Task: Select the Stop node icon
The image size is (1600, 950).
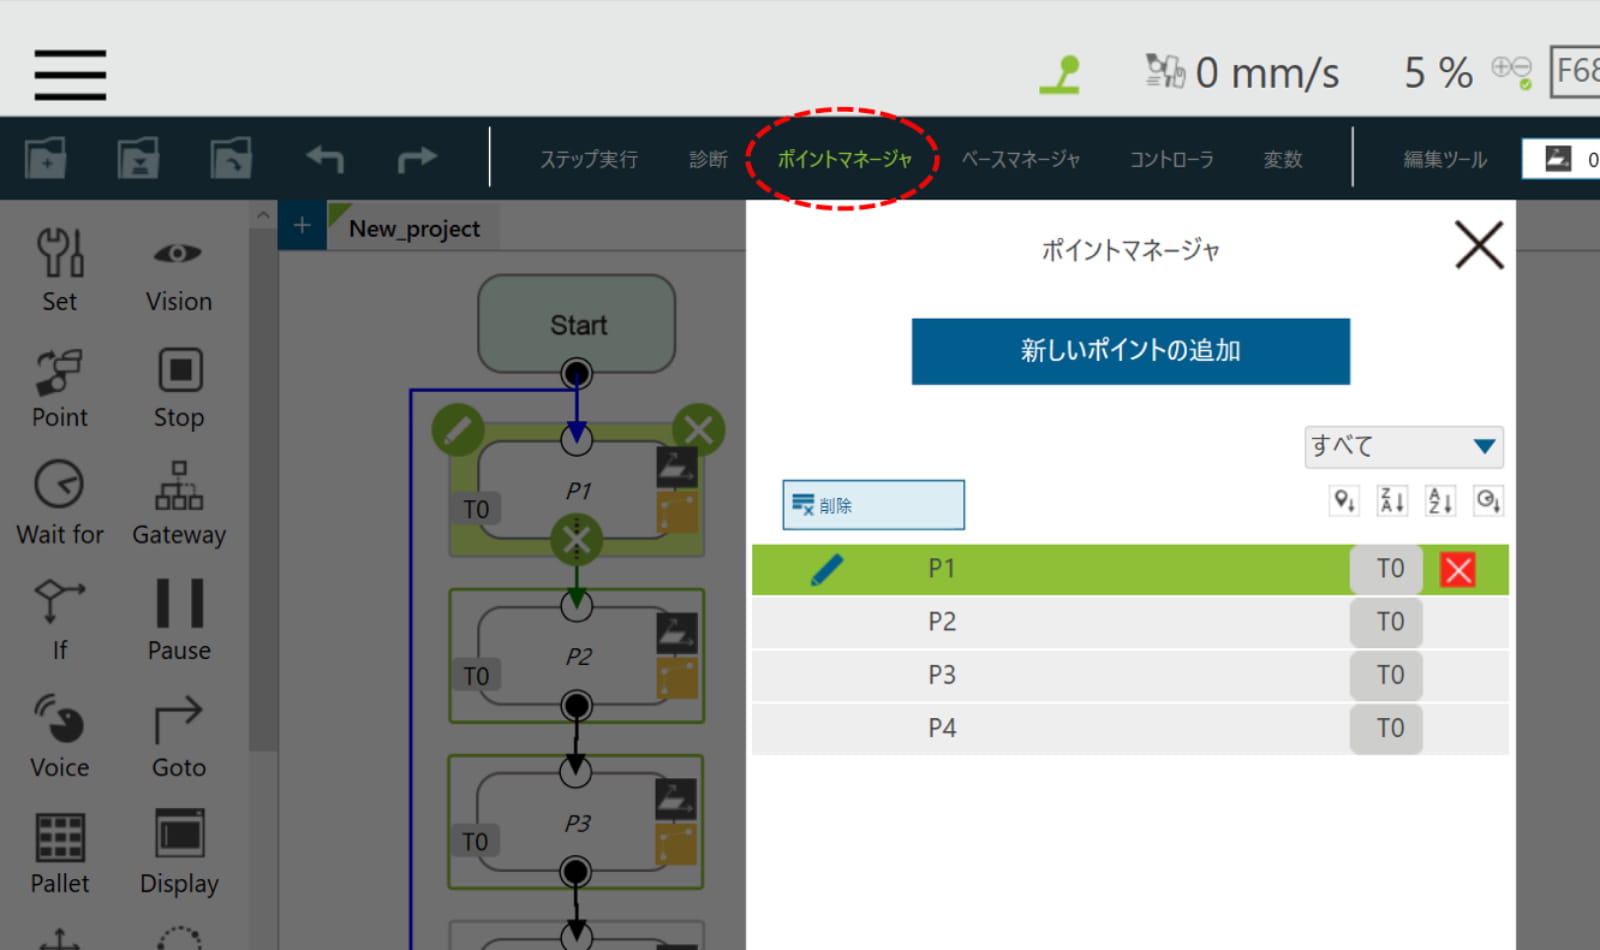Action: pos(180,370)
